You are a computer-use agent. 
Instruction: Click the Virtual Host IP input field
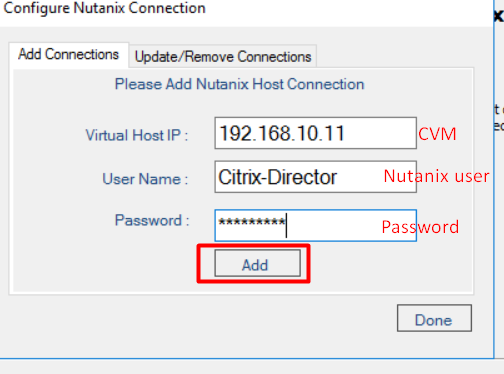(315, 133)
